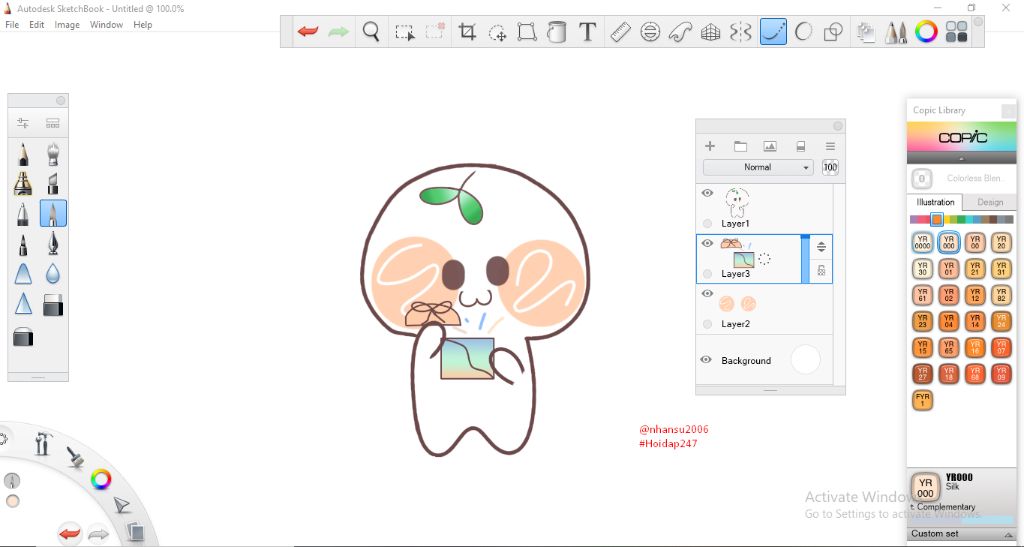Image resolution: width=1024 pixels, height=547 pixels.
Task: Open the Window menu
Action: pyautogui.click(x=106, y=25)
